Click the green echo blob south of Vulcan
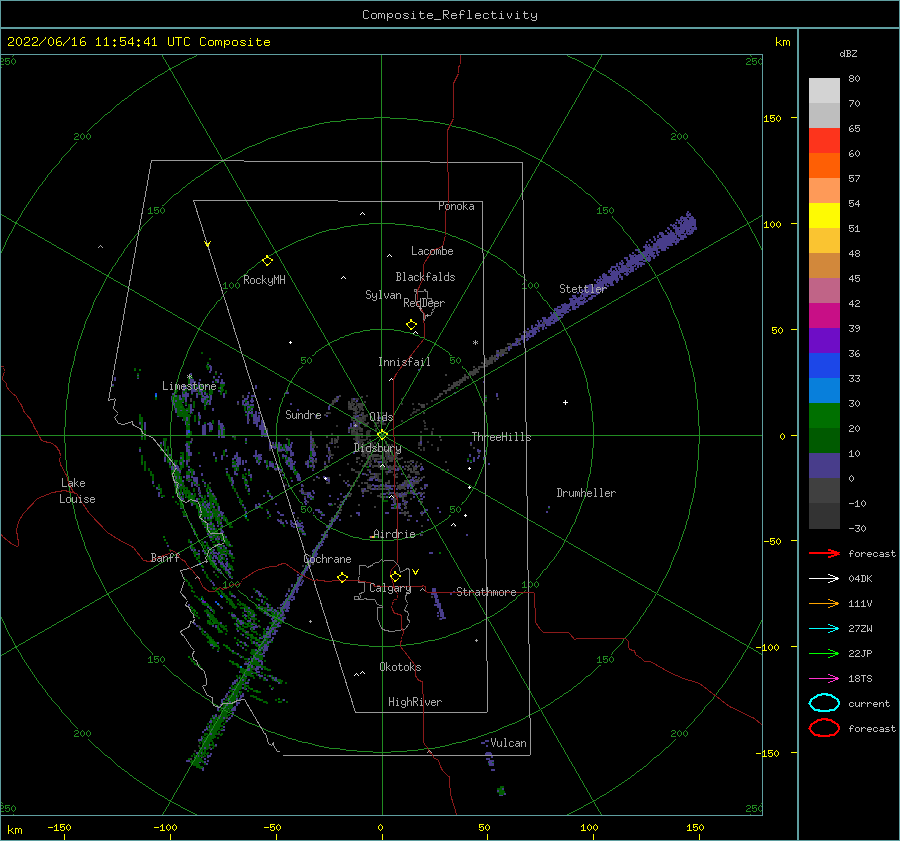This screenshot has height=841, width=900. pyautogui.click(x=501, y=790)
